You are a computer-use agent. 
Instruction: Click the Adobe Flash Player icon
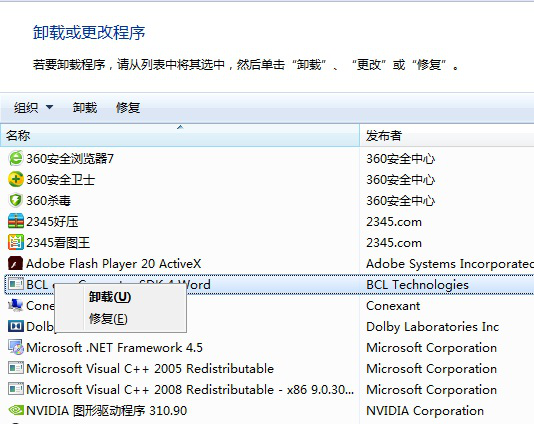click(16, 263)
